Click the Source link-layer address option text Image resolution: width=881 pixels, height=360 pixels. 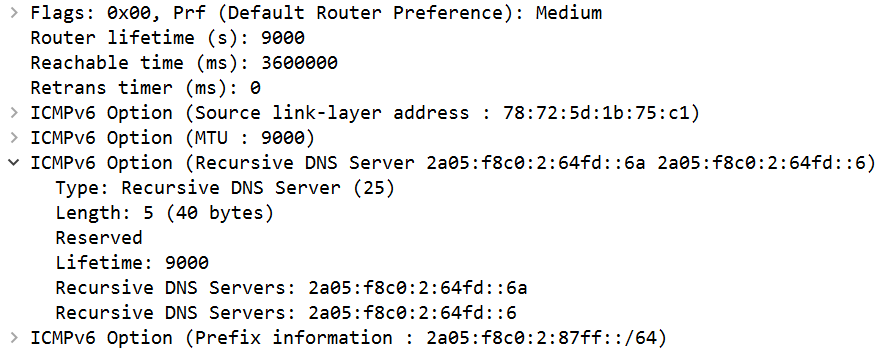tap(365, 113)
